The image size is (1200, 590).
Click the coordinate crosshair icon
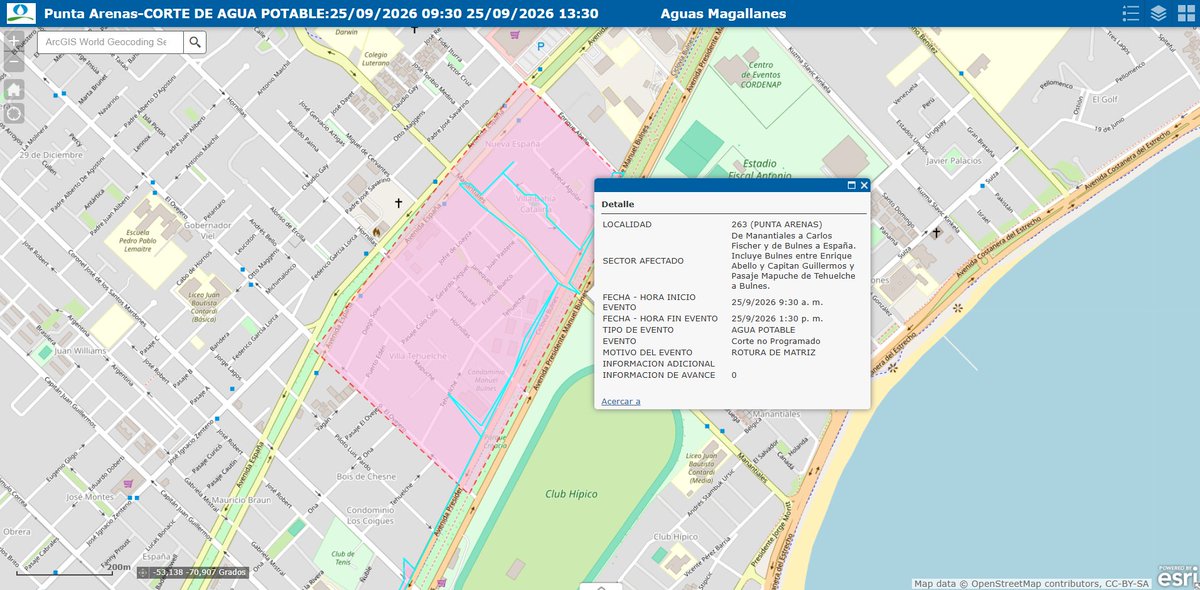click(143, 573)
